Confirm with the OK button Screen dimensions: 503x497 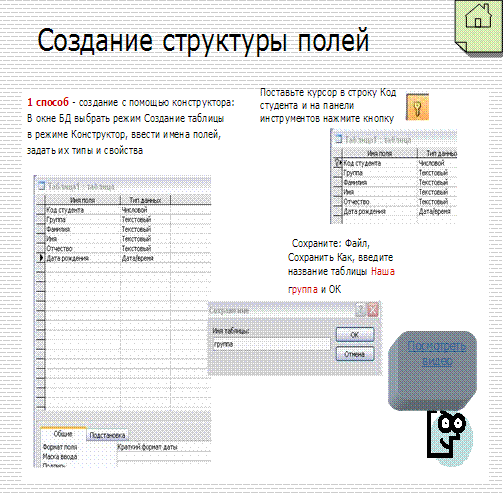point(355,335)
